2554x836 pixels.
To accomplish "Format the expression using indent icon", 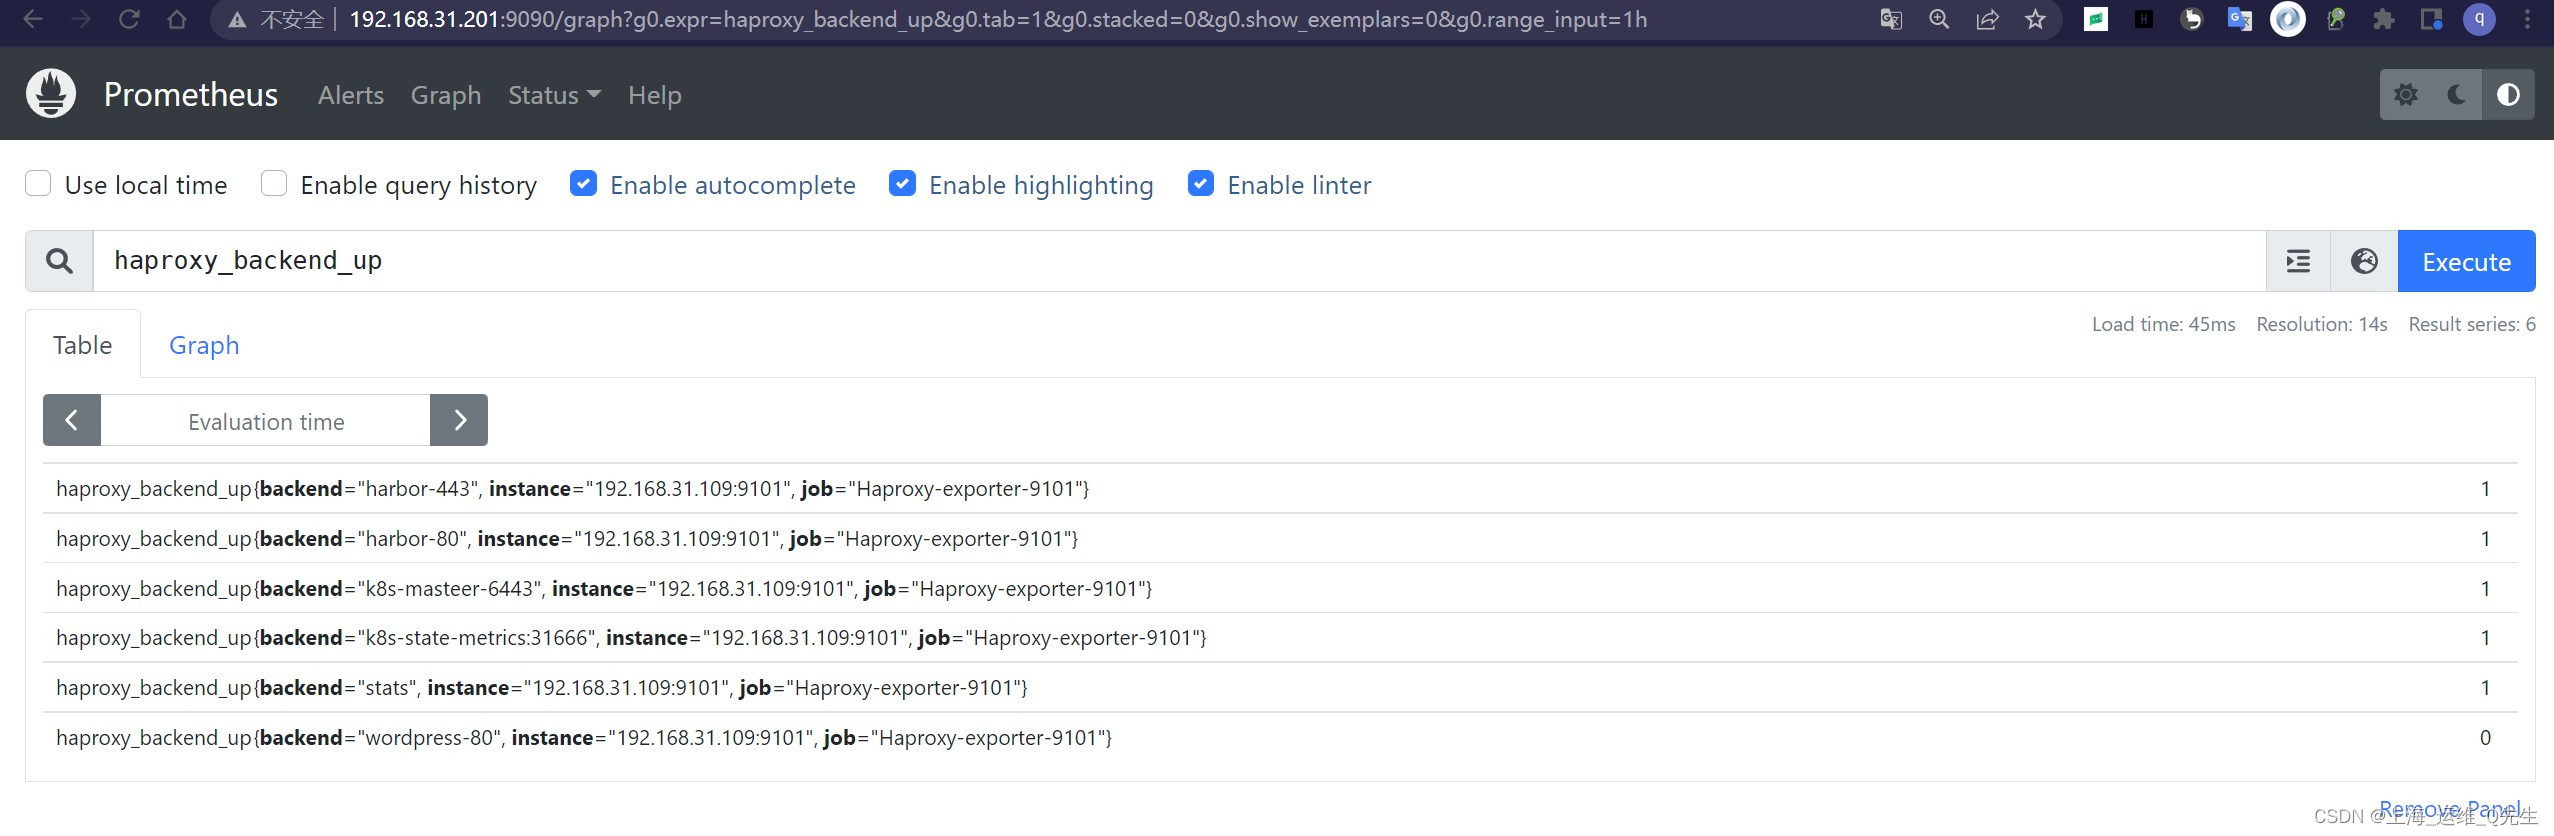I will (x=2298, y=261).
